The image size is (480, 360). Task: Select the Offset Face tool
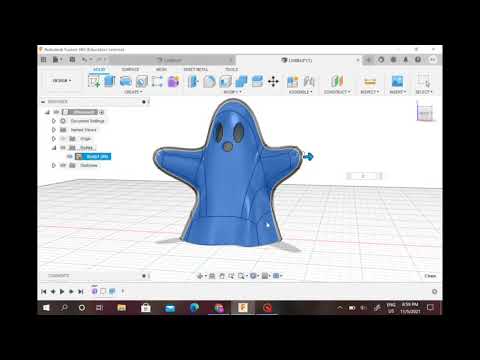coord(257,81)
